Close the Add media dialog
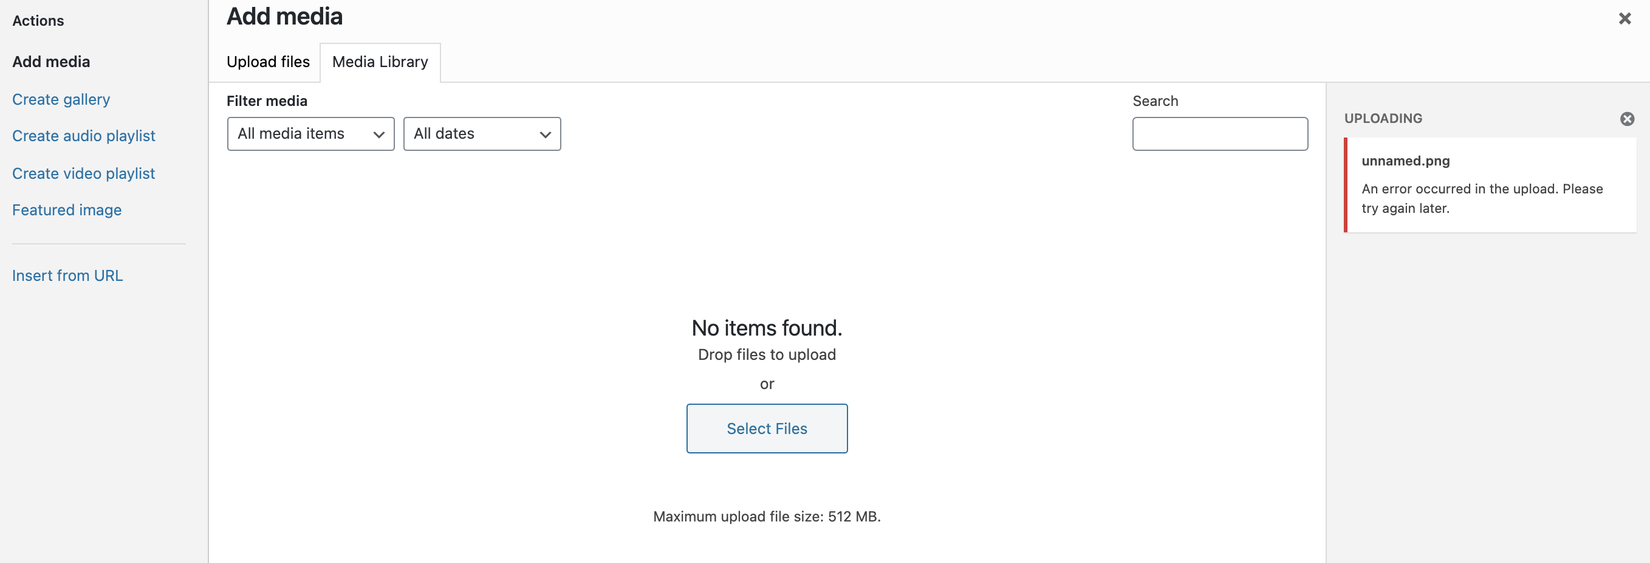Viewport: 1650px width, 563px height. tap(1624, 18)
